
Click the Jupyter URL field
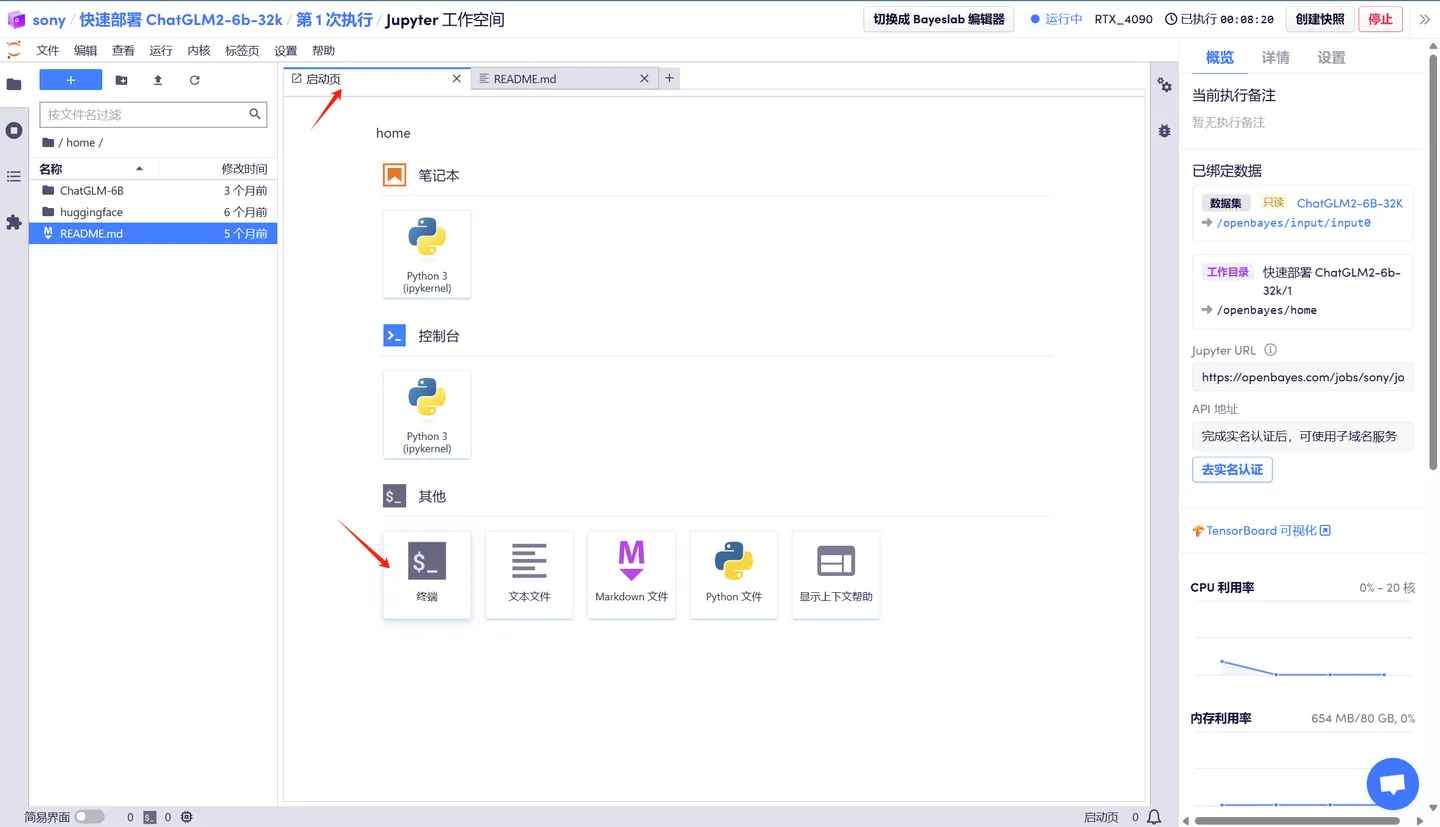1303,377
